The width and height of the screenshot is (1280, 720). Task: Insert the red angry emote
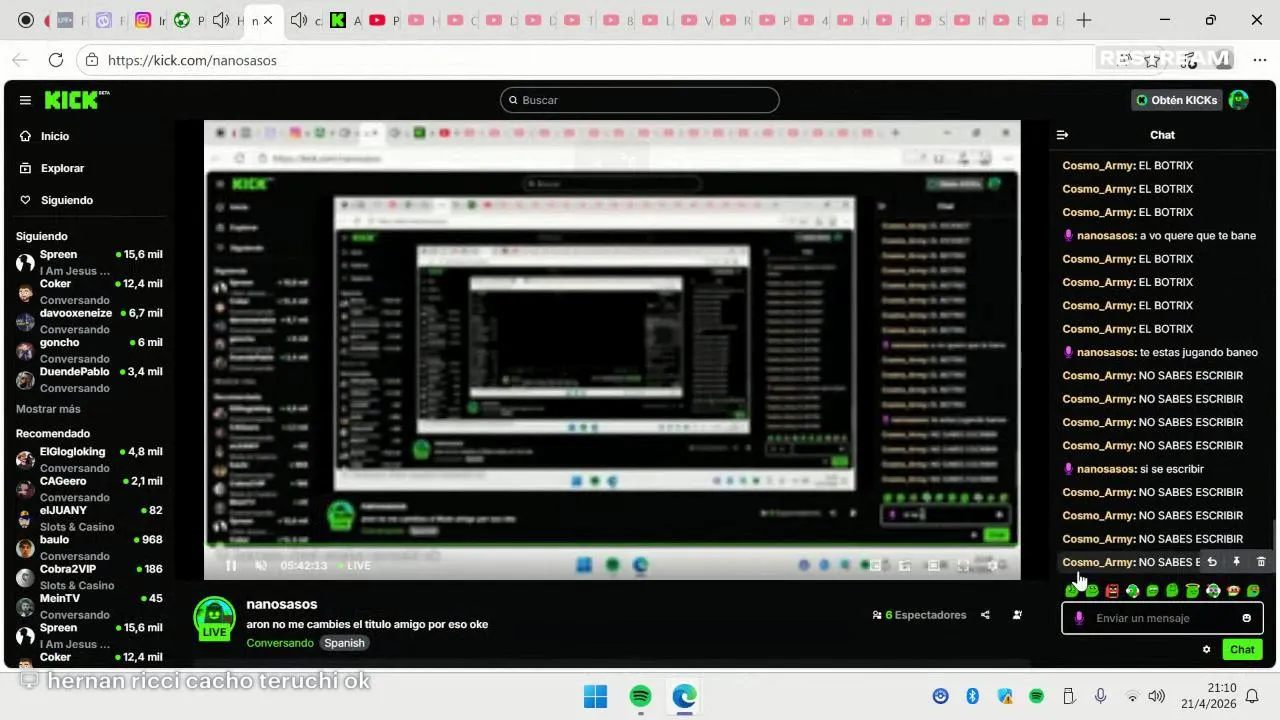coord(1112,591)
